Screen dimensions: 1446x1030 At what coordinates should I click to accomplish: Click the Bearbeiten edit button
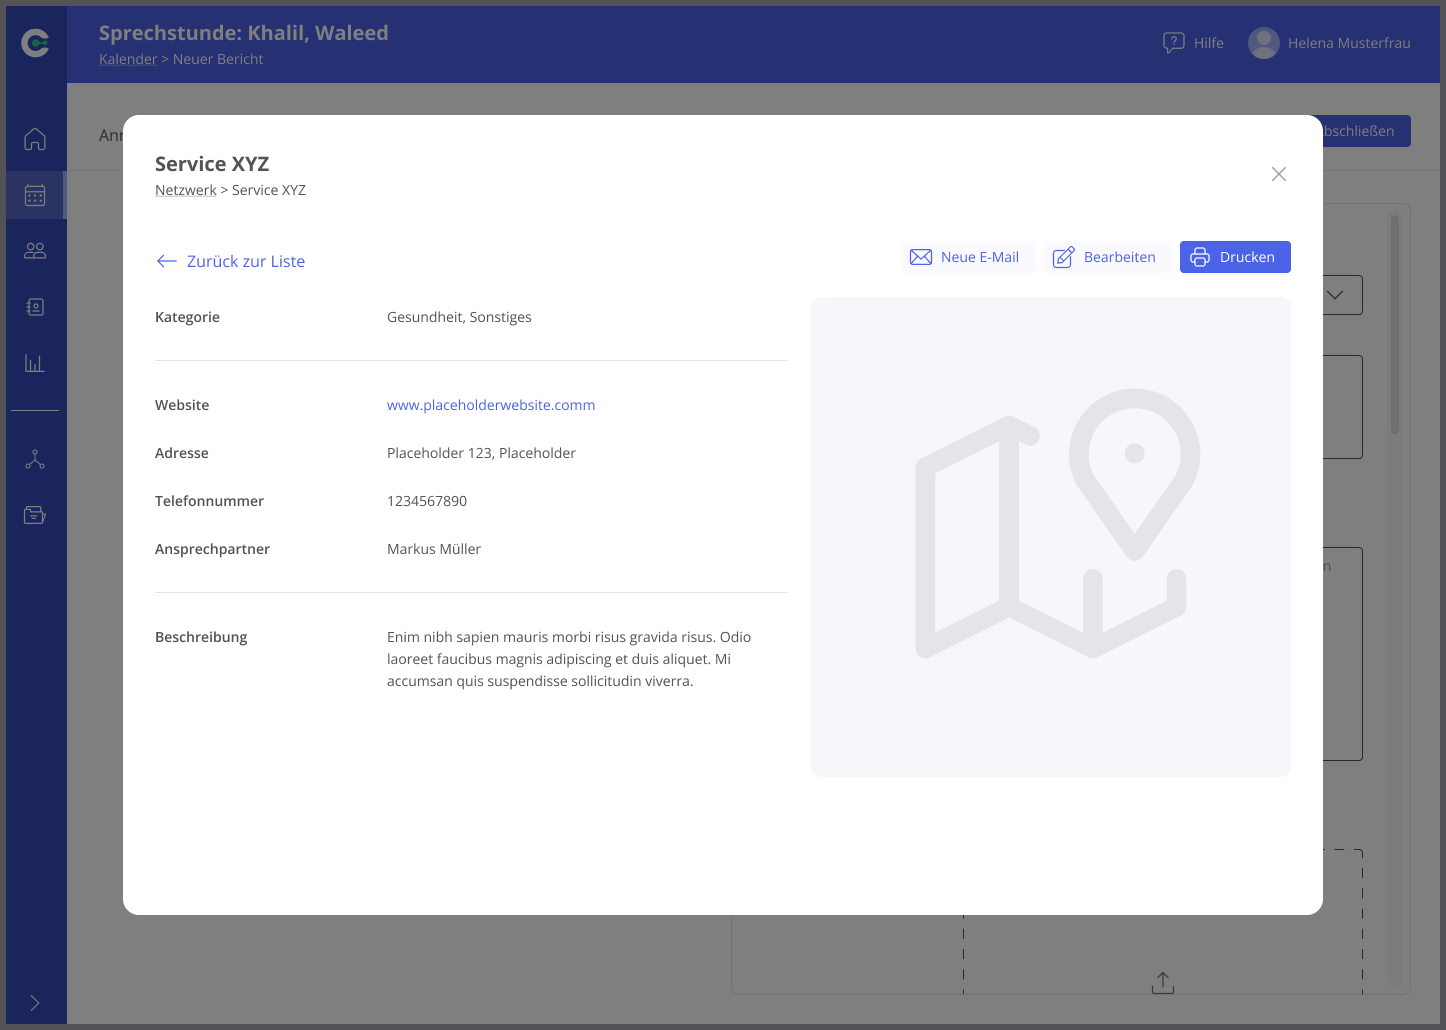1108,257
